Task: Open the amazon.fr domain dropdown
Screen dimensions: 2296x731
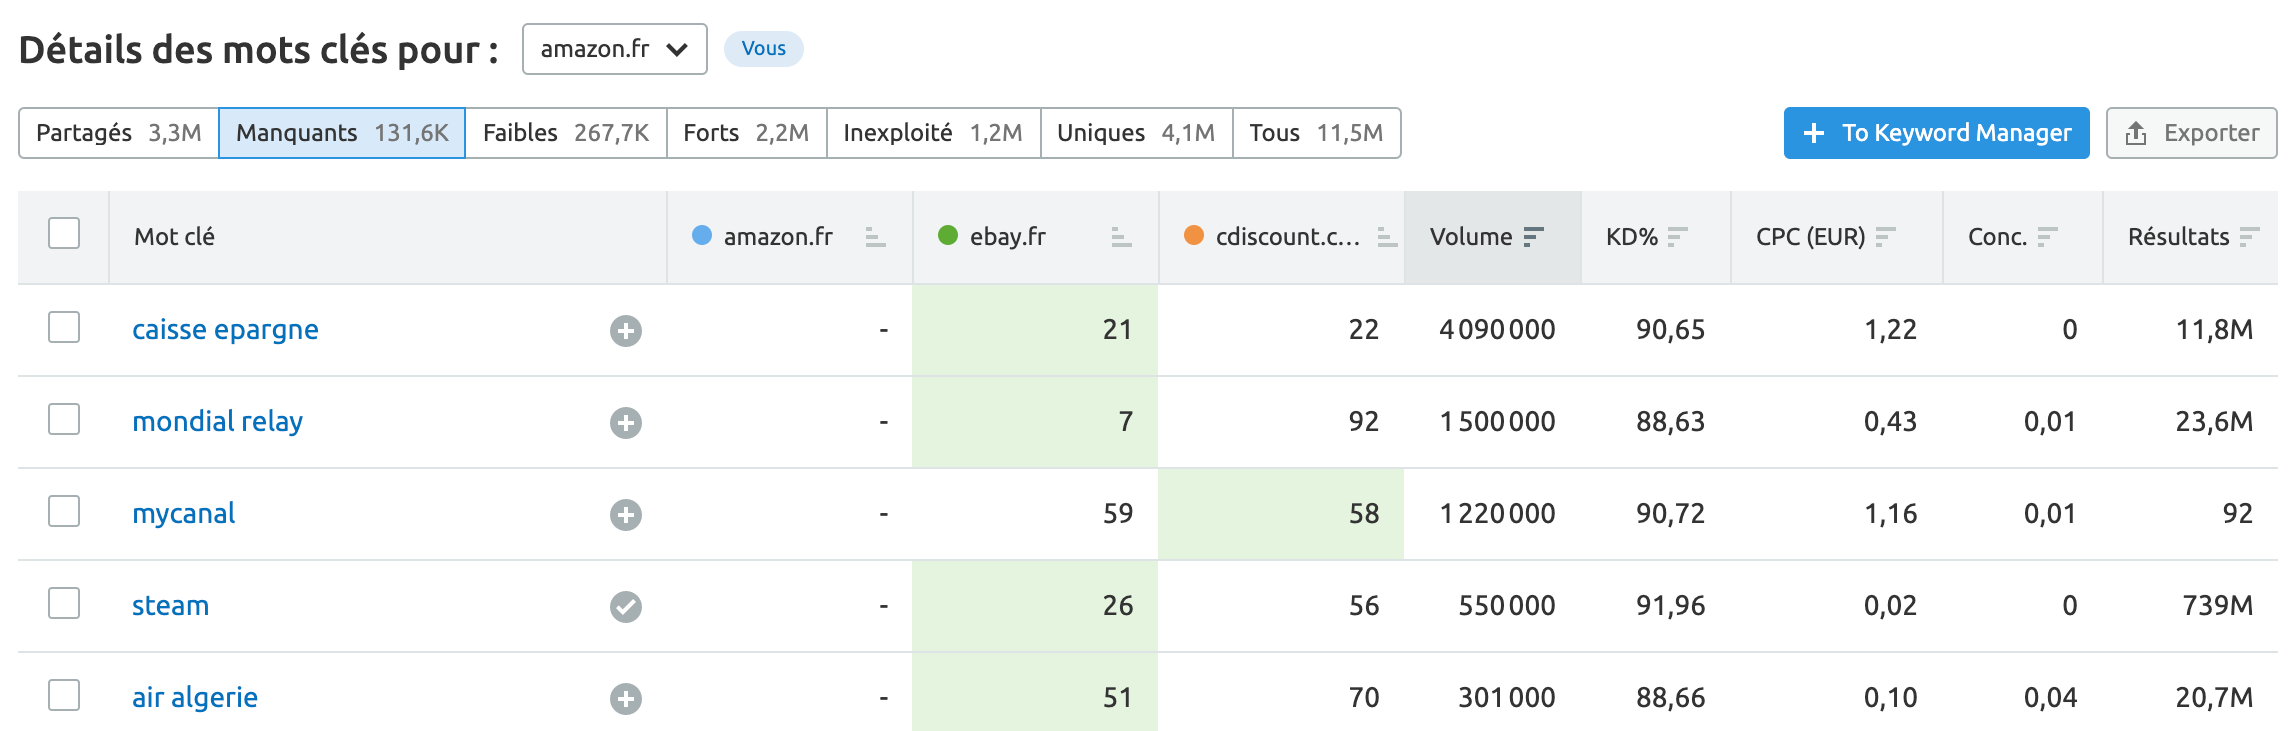Action: (614, 49)
